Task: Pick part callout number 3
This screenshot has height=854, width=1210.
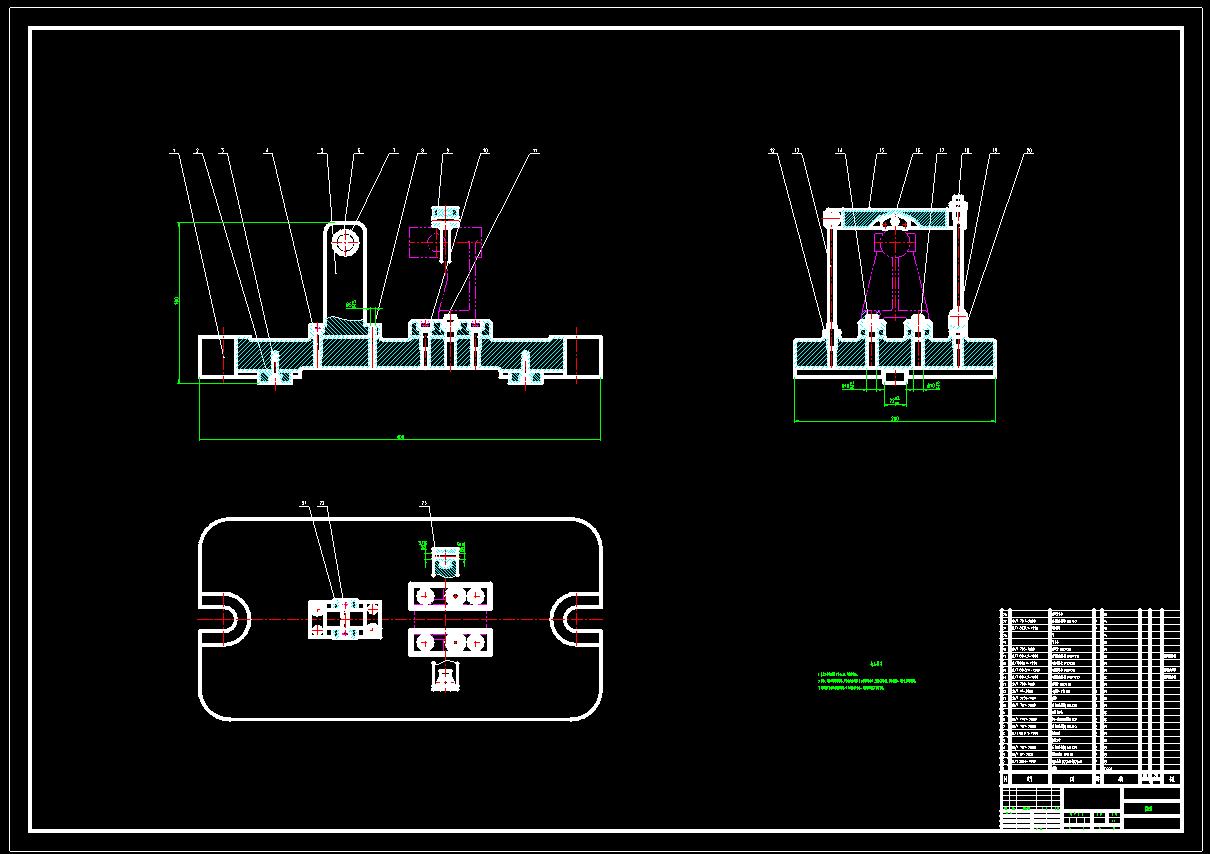Action: (x=222, y=151)
